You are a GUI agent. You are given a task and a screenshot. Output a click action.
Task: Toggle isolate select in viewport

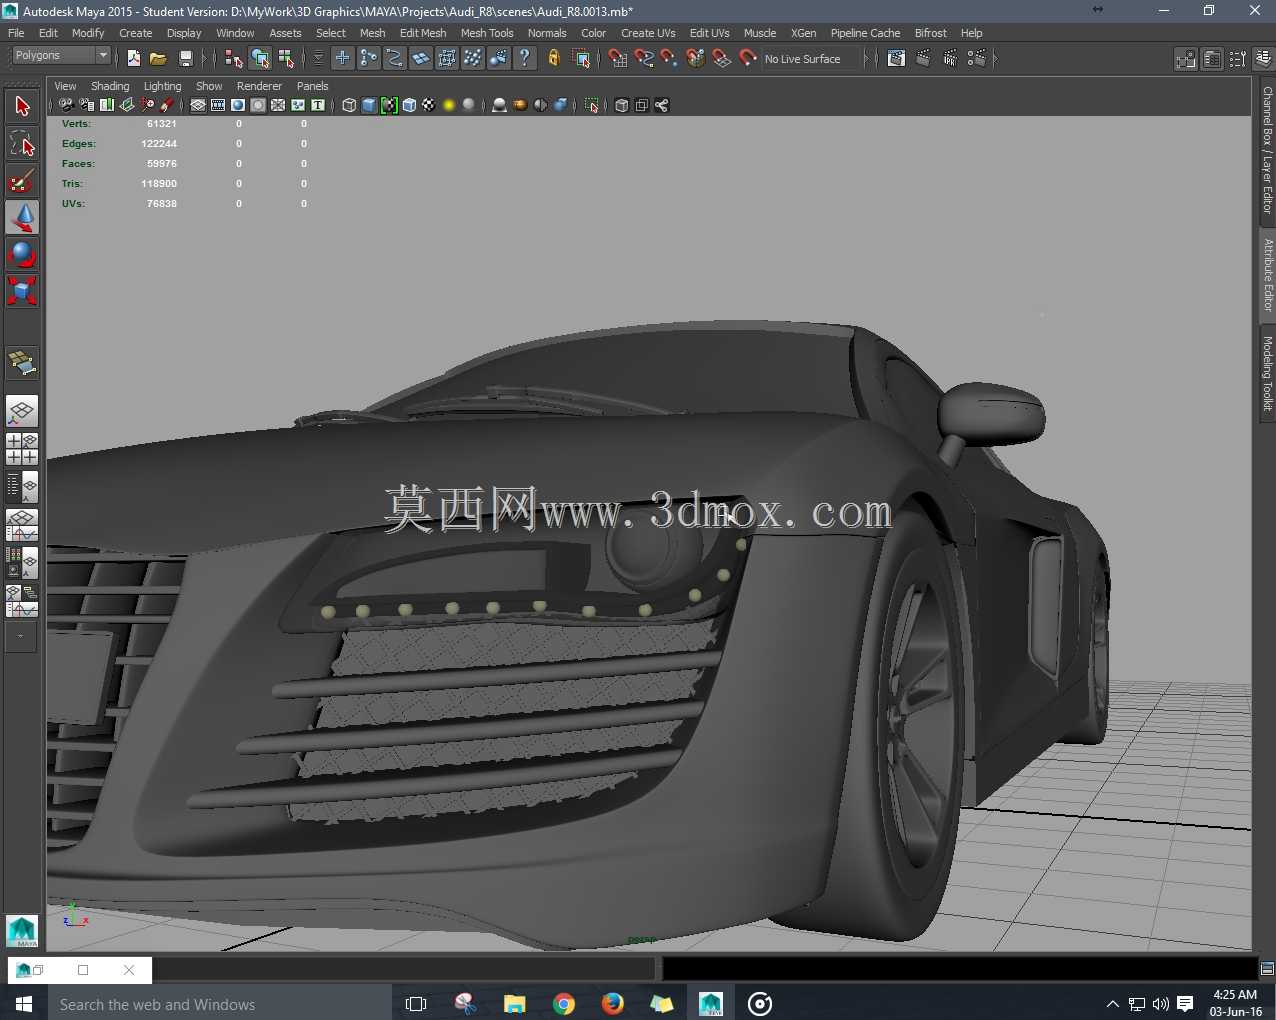click(x=592, y=105)
